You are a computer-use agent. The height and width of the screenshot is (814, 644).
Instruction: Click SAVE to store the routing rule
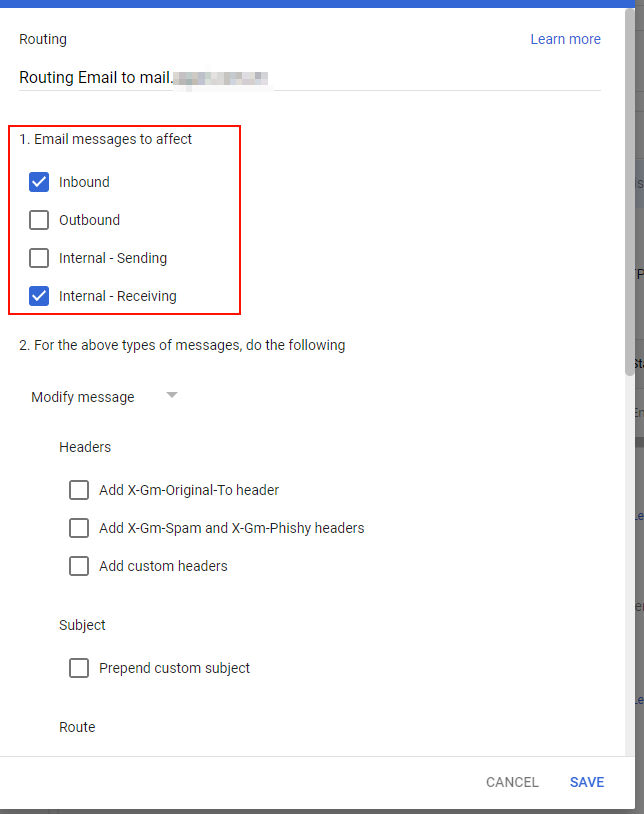[x=587, y=782]
